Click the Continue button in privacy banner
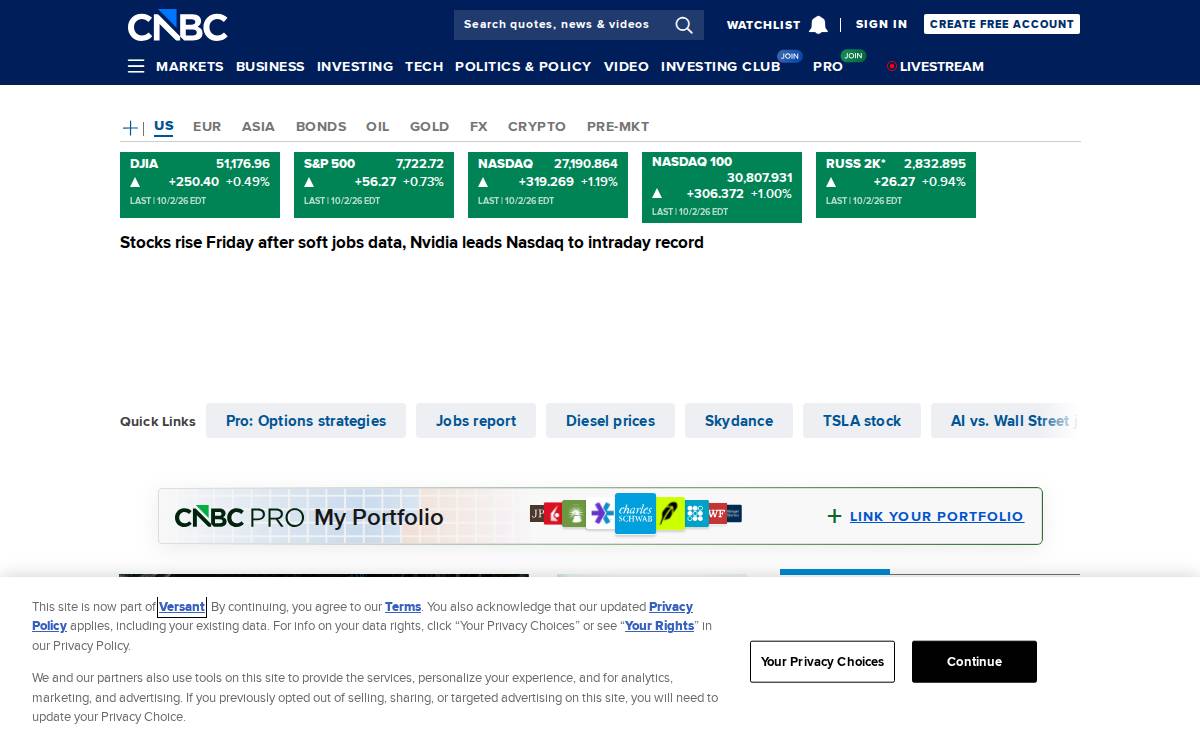This screenshot has height=750, width=1200. (974, 662)
